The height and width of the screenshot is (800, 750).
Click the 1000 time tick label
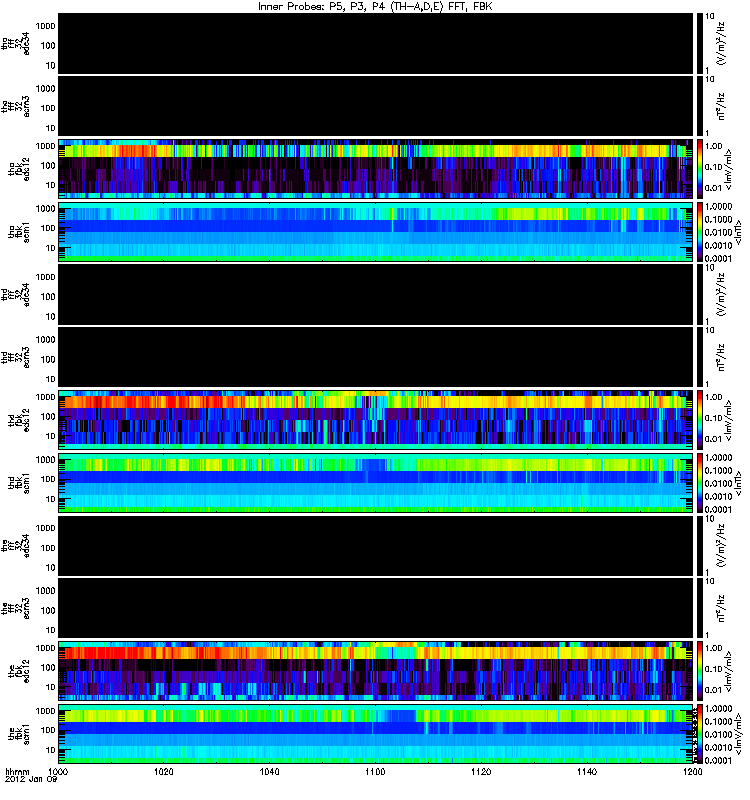click(59, 774)
